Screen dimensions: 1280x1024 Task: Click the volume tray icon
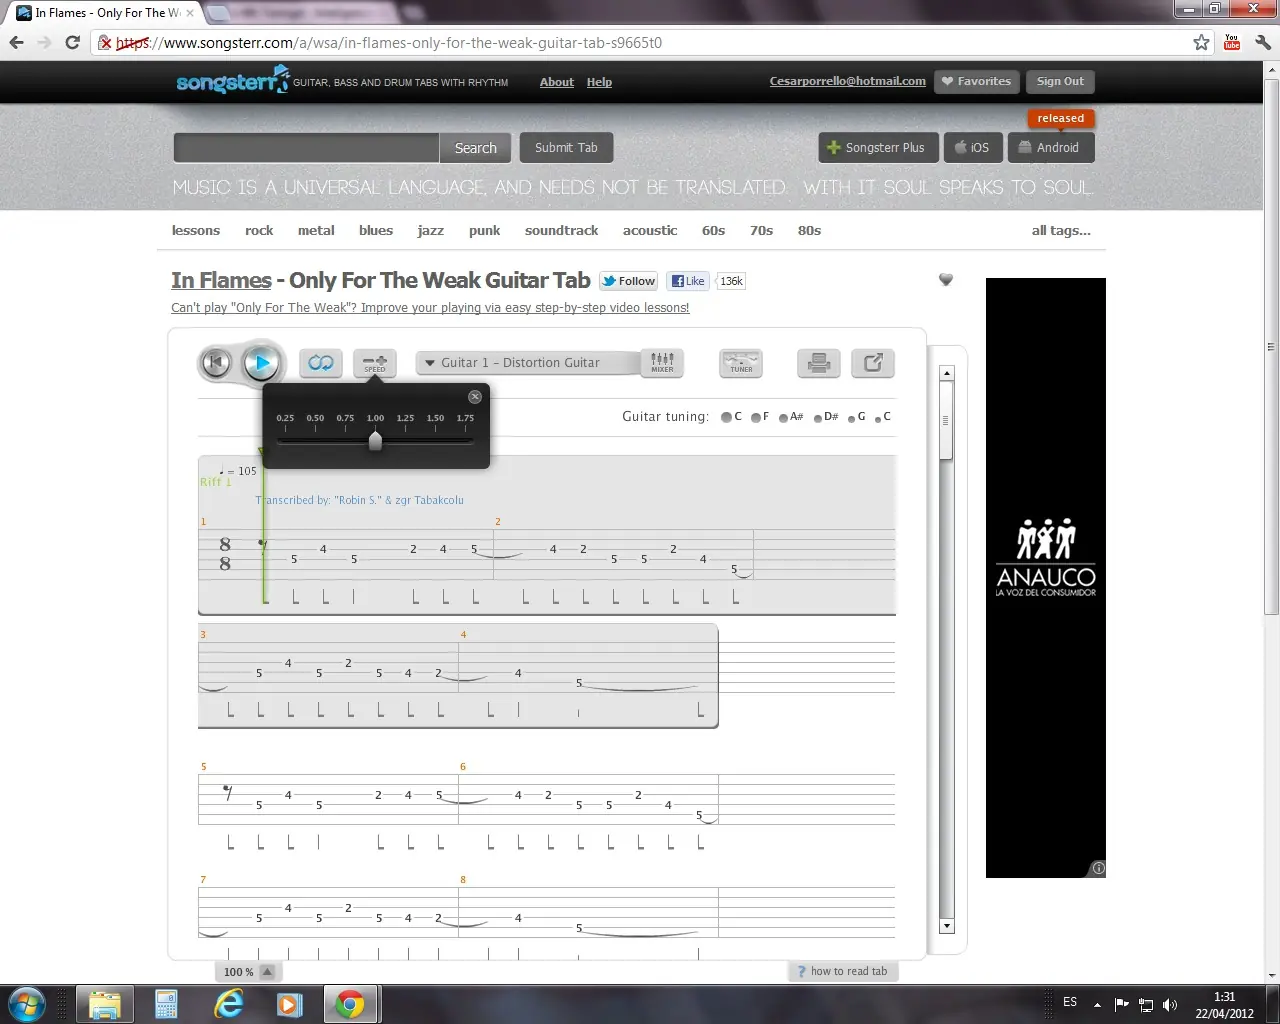[1170, 1004]
